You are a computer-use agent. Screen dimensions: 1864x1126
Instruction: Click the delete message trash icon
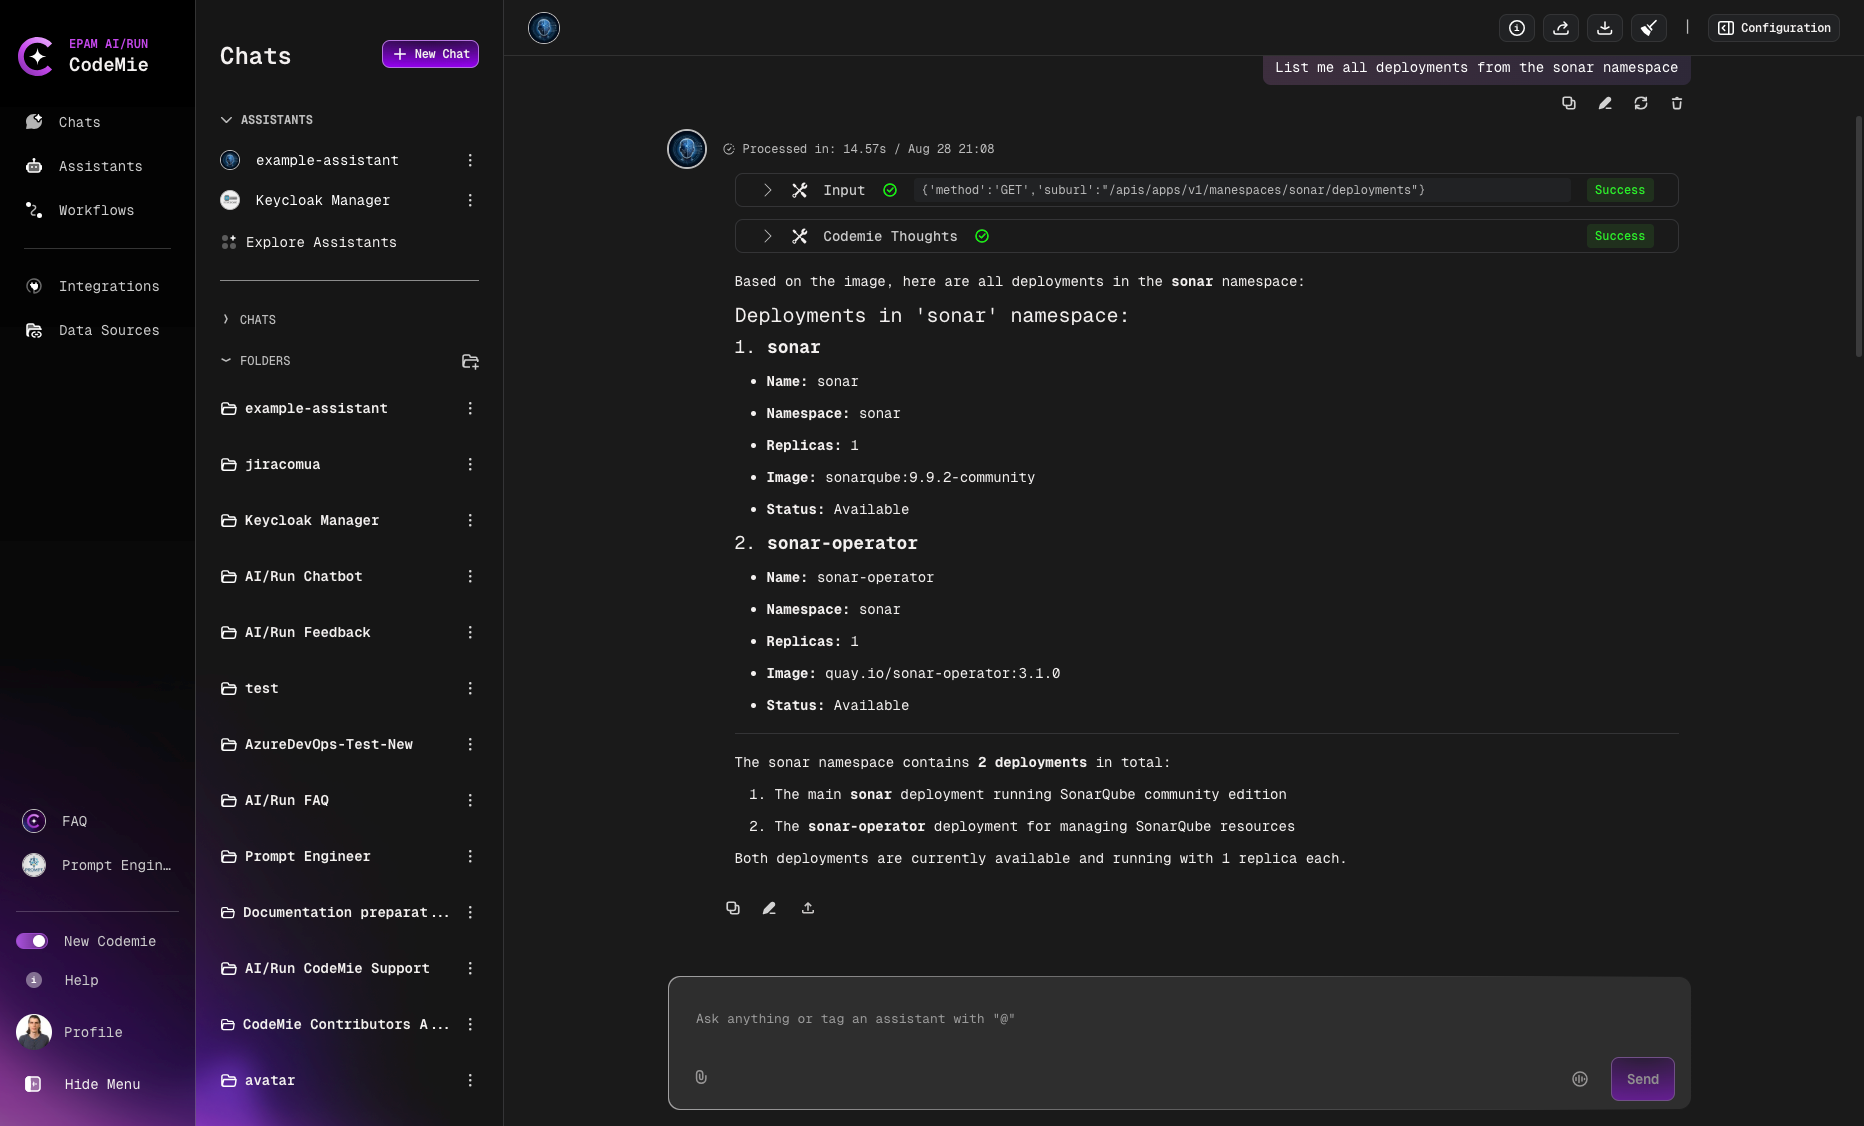pos(1677,103)
